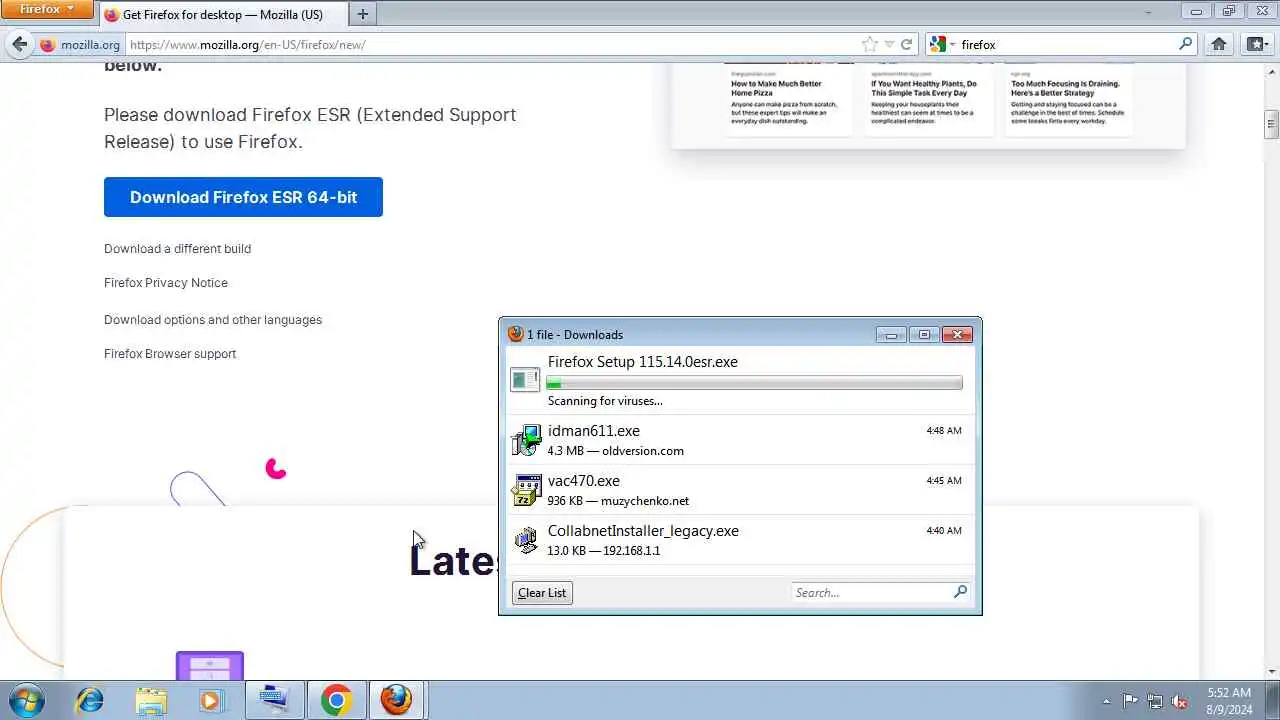1280x720 pixels.
Task: Click vac470.exe file icon
Action: pyautogui.click(x=526, y=490)
